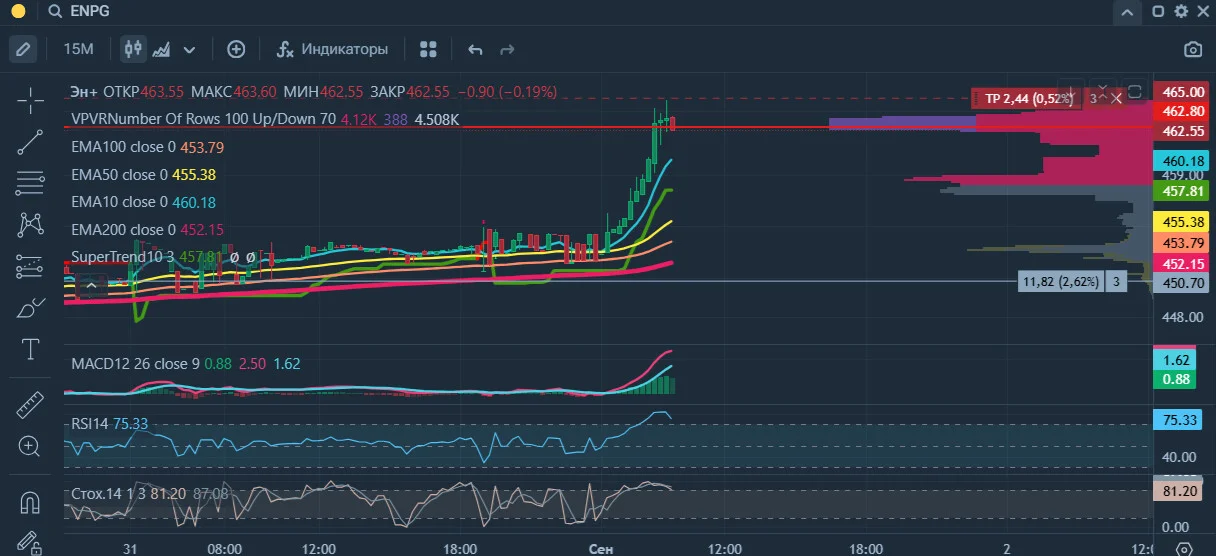Click the 452.15 EMA200 price label

pos(1183,264)
